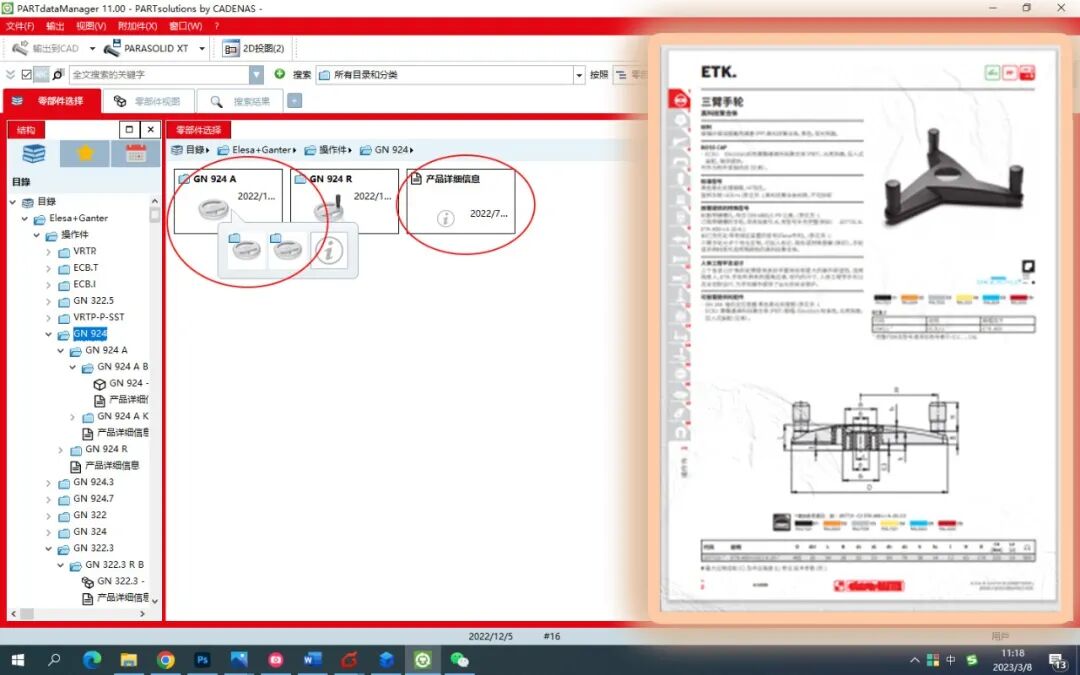Open the ? help menu

(216, 26)
